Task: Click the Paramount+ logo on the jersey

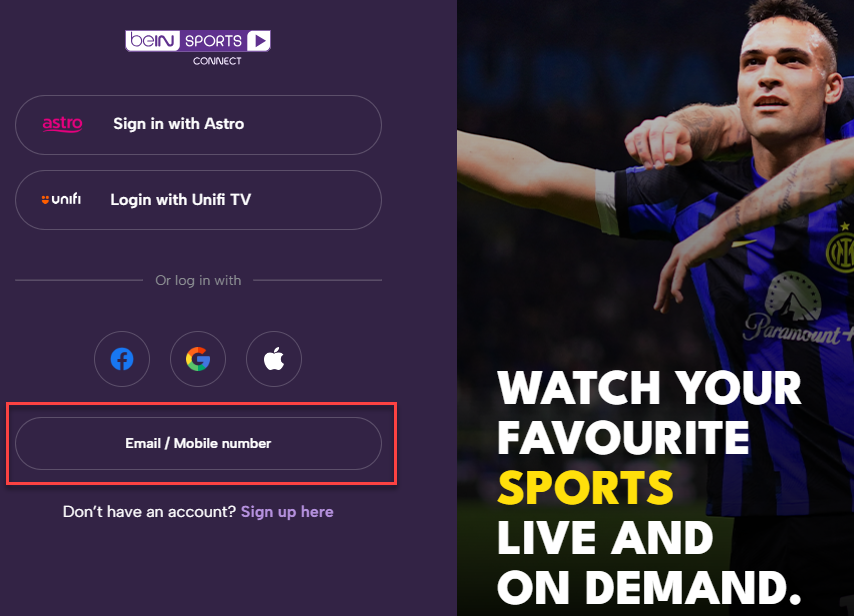Action: [x=797, y=309]
